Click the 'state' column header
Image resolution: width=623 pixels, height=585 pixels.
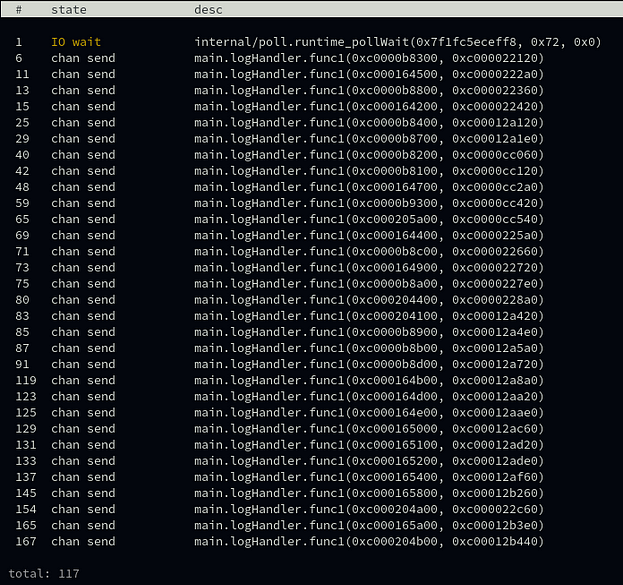coord(69,10)
